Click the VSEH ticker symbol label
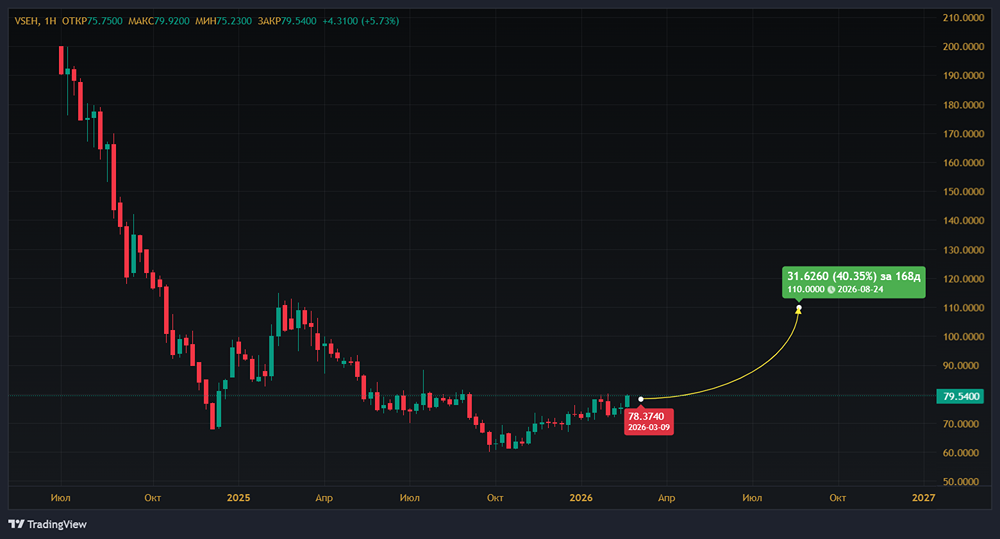This screenshot has height=539, width=1000. pyautogui.click(x=26, y=21)
